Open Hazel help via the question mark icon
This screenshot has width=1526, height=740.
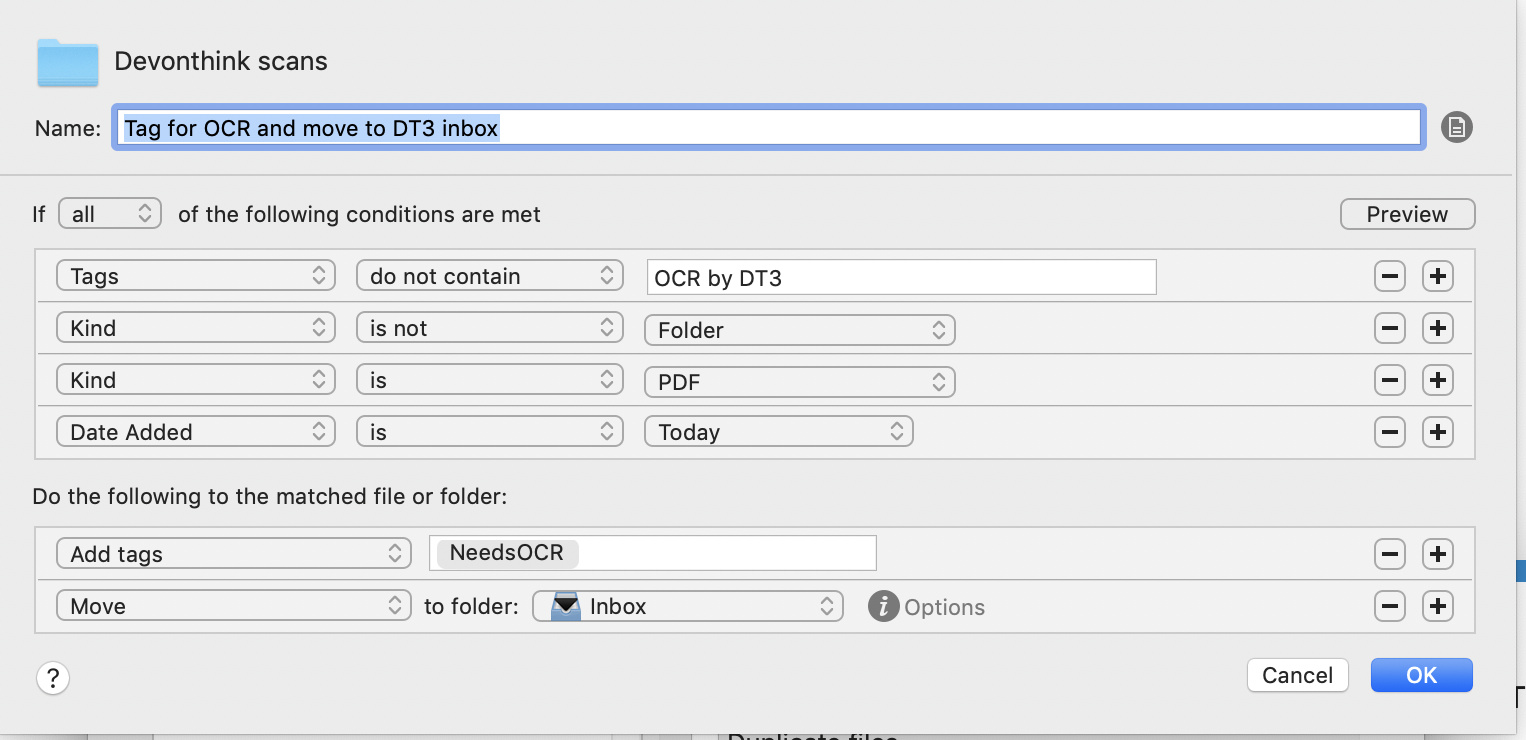[52, 678]
